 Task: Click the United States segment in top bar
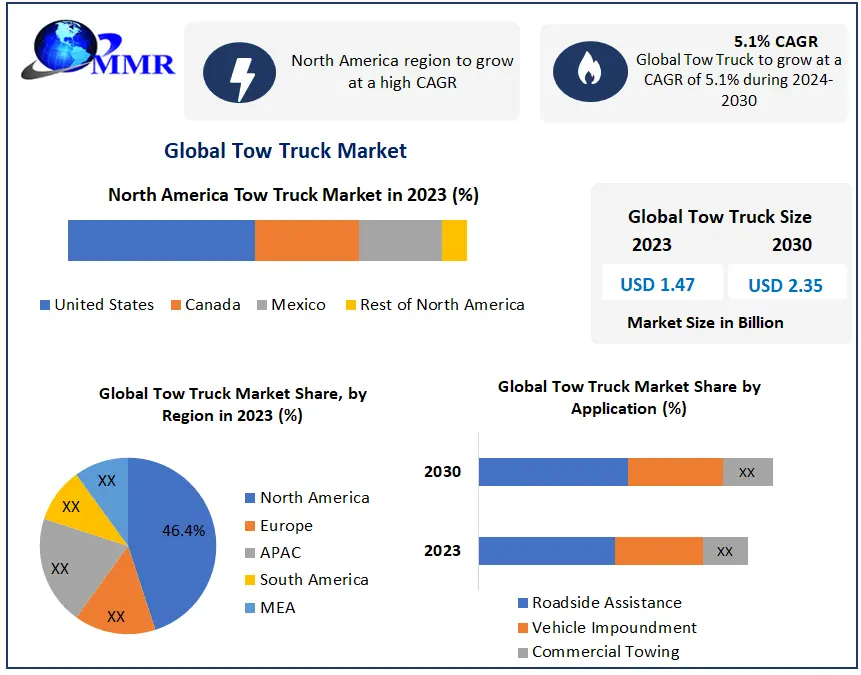(x=161, y=241)
